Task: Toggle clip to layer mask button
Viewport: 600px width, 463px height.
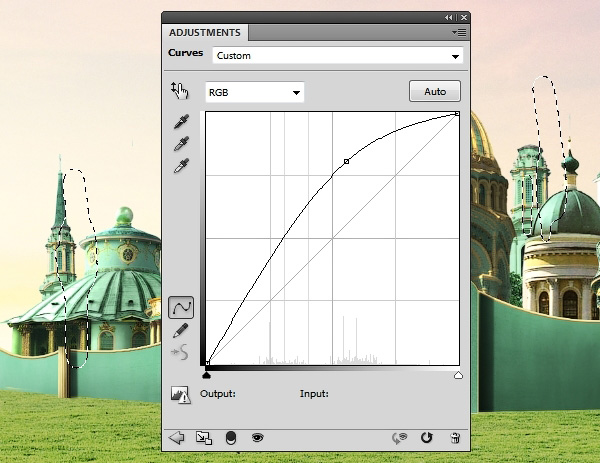Action: tap(231, 437)
